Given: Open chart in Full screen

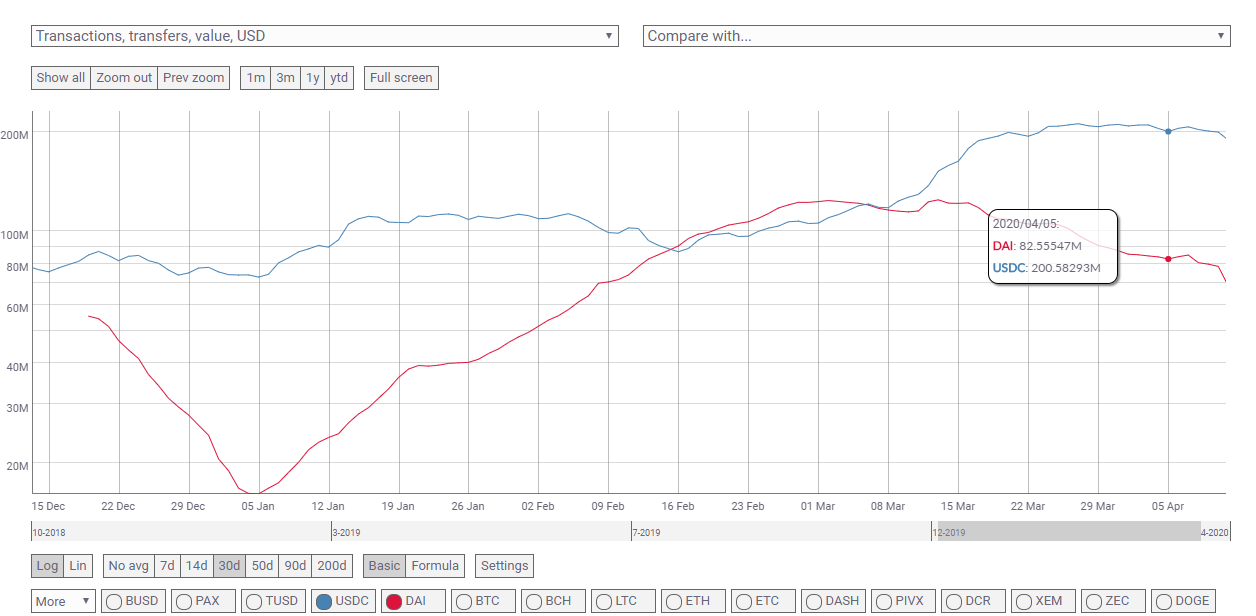Looking at the screenshot, I should (401, 78).
